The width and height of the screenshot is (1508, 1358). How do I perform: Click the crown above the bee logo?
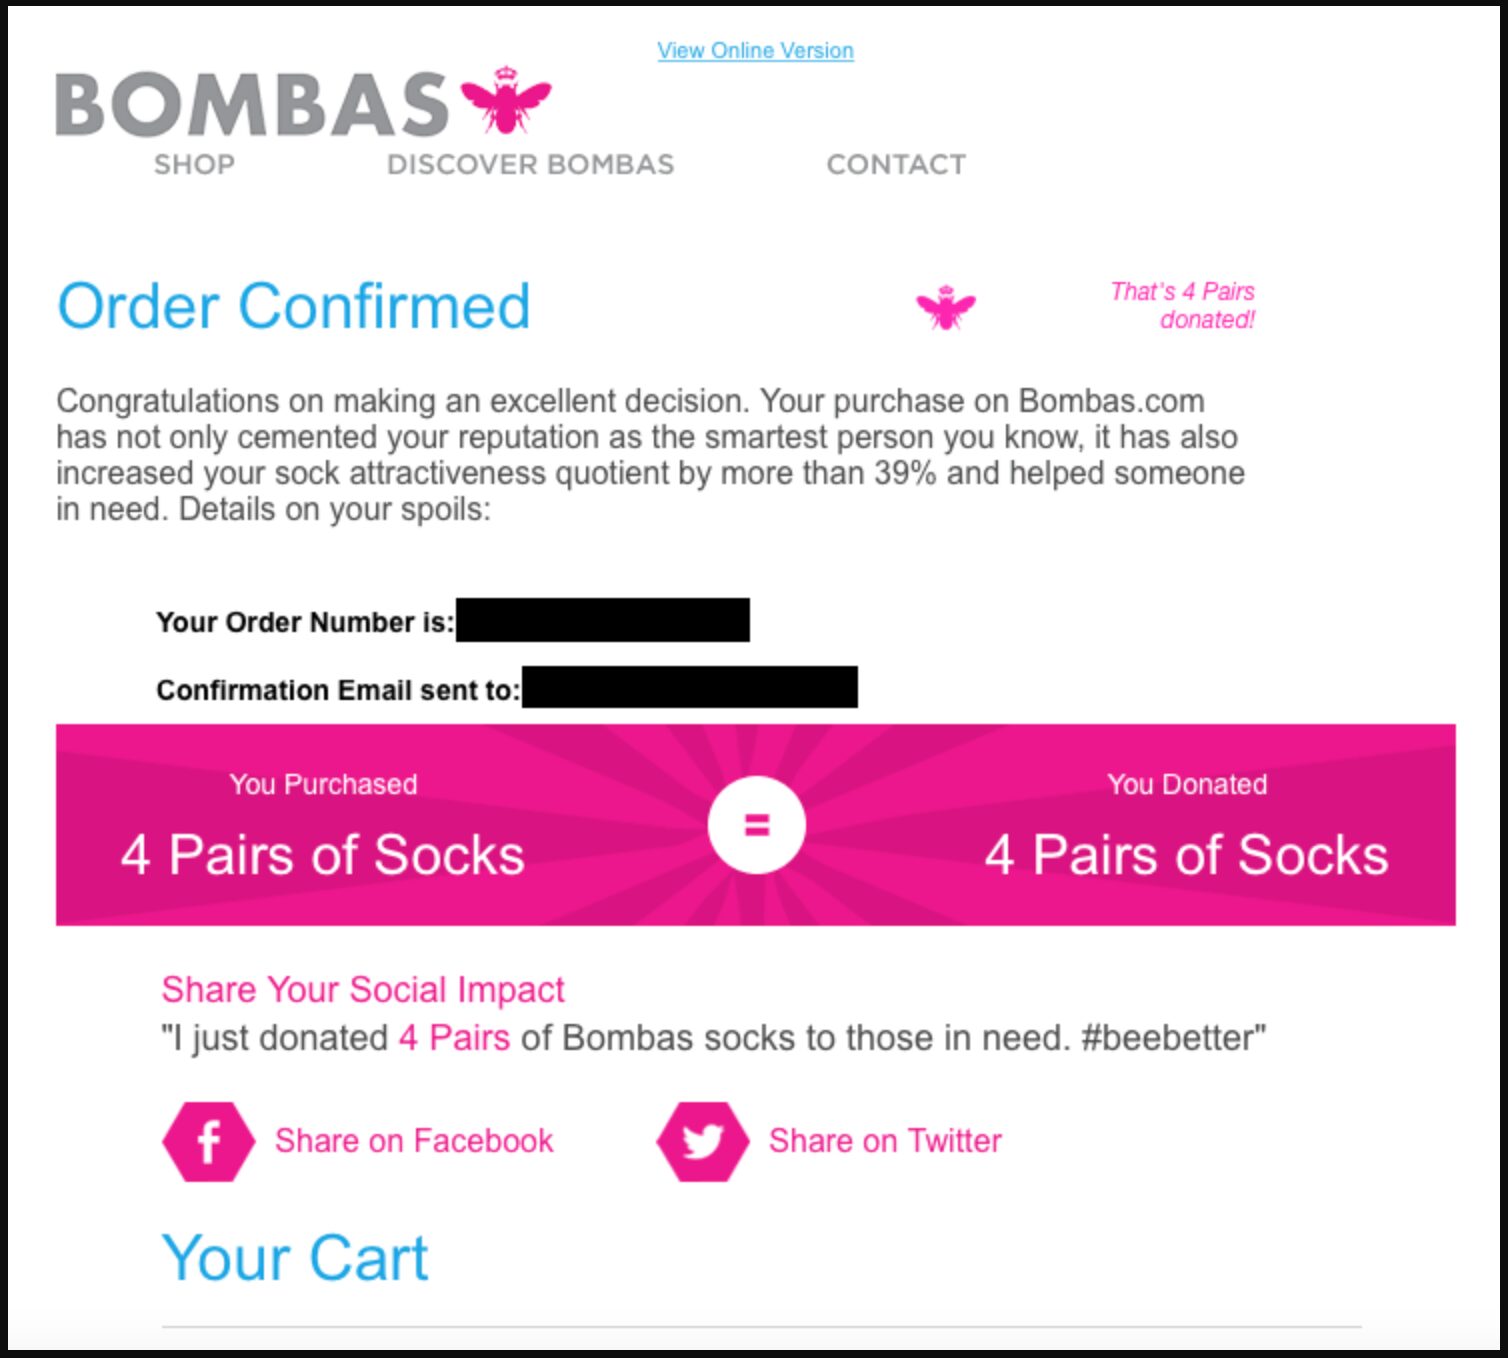click(x=506, y=71)
